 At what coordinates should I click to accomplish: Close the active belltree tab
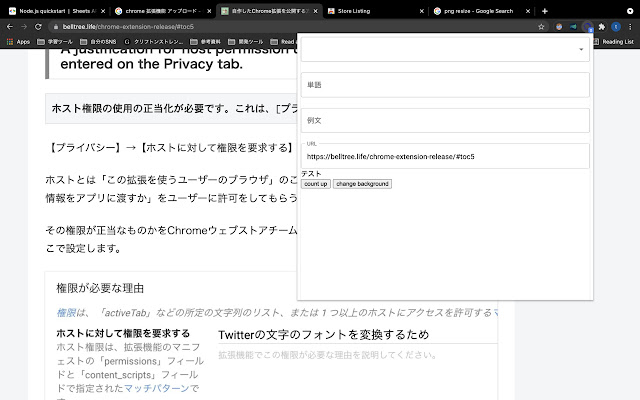pyautogui.click(x=315, y=11)
